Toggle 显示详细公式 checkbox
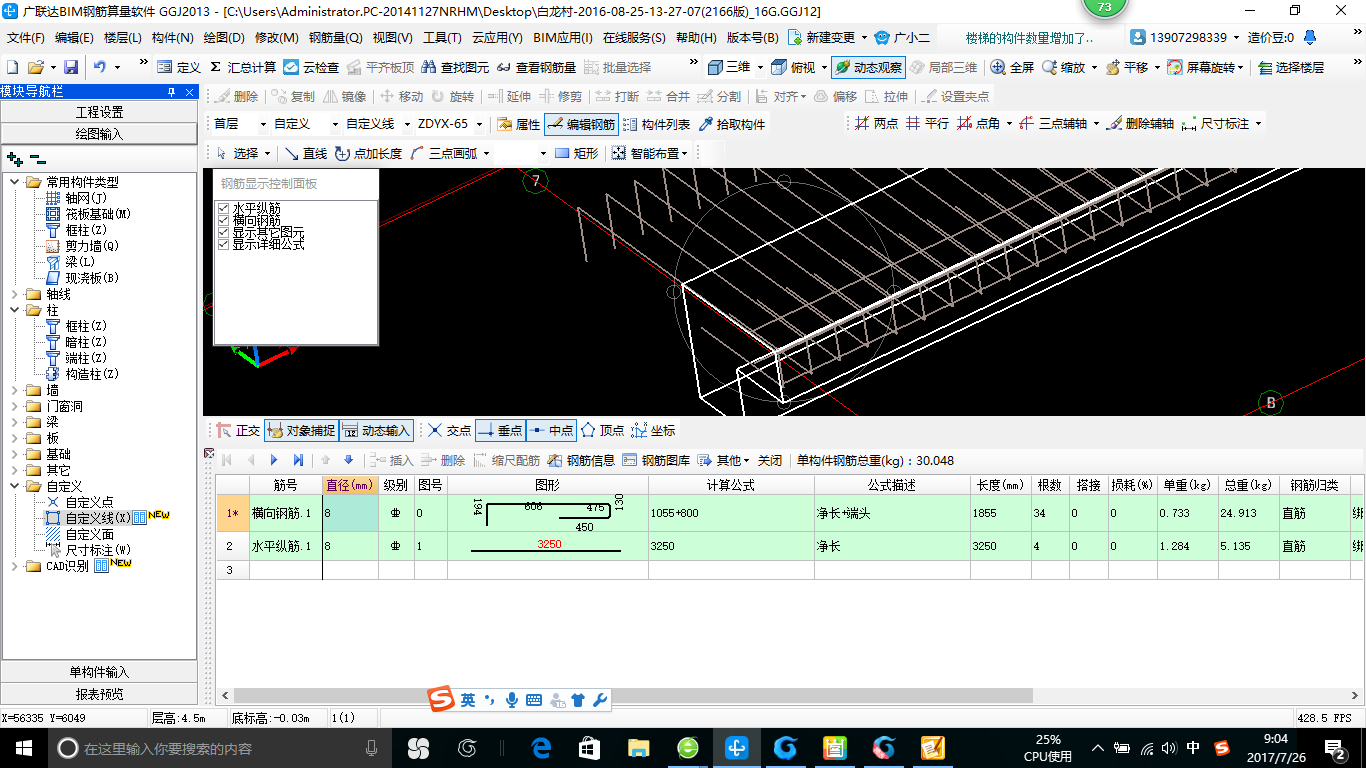Image resolution: width=1366 pixels, height=768 pixels. tap(224, 244)
